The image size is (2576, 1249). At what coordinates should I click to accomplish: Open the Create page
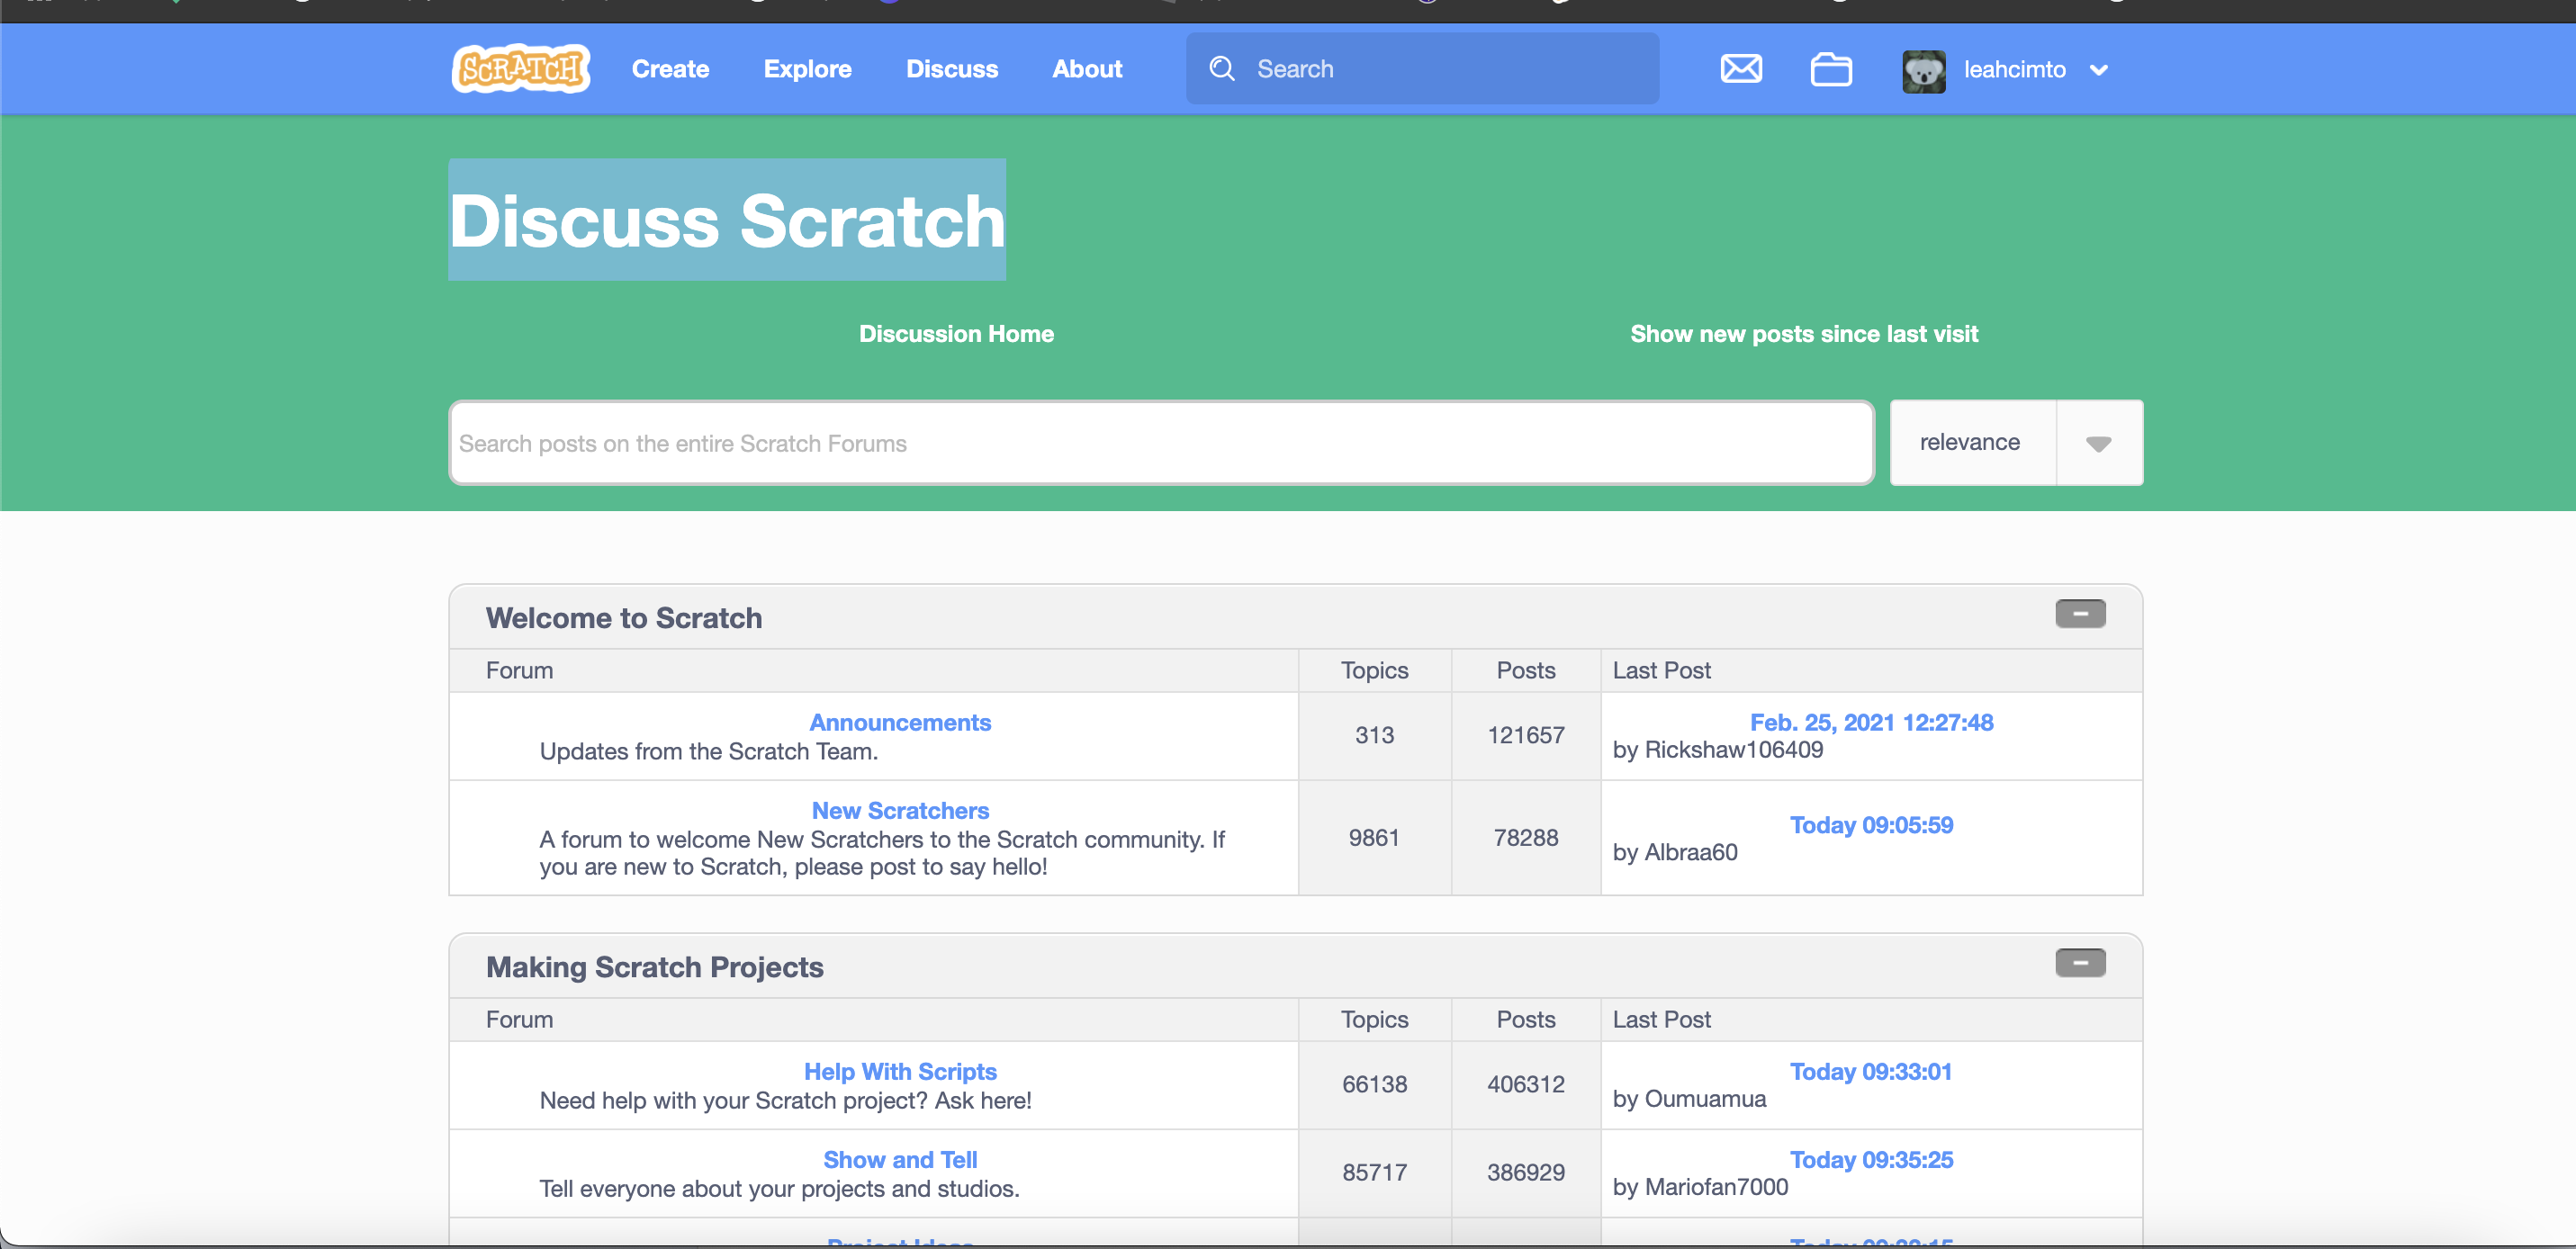(670, 68)
